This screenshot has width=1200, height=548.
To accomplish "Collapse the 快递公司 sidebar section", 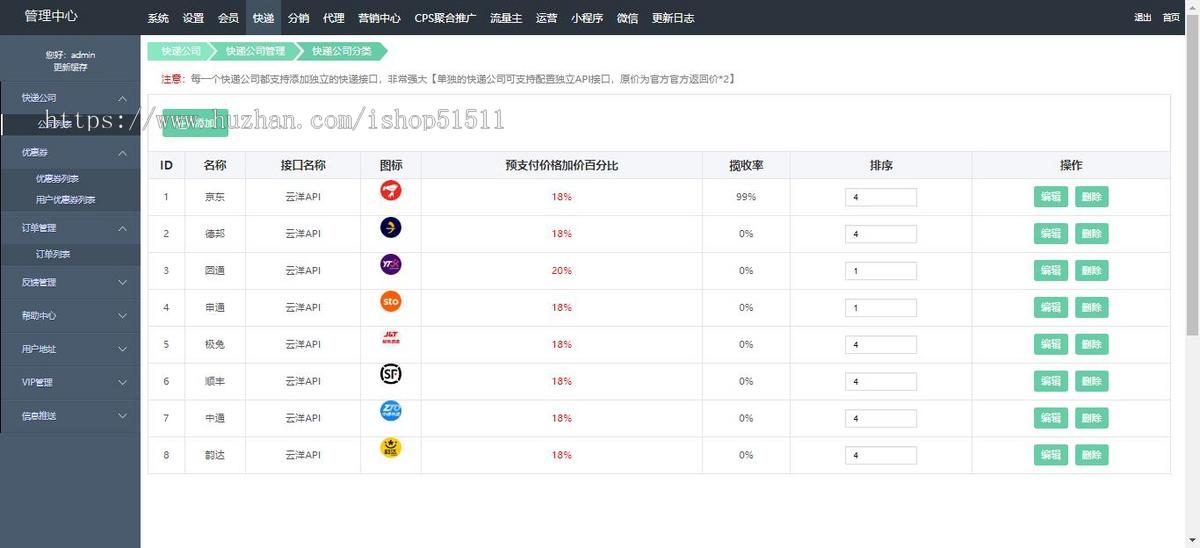I will click(x=70, y=98).
